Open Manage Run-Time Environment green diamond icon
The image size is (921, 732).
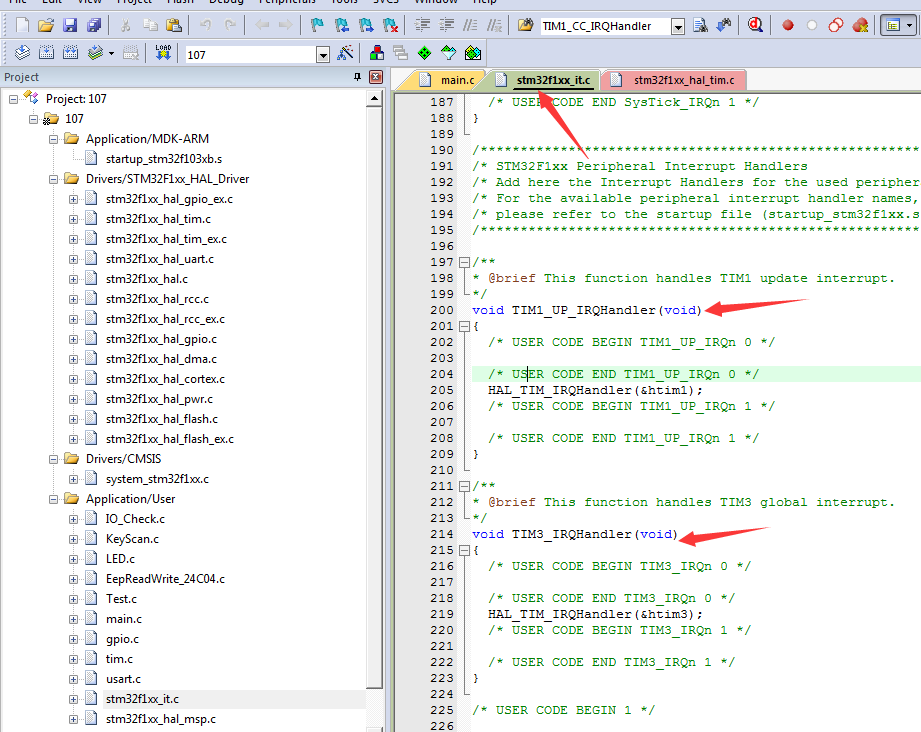pos(424,54)
